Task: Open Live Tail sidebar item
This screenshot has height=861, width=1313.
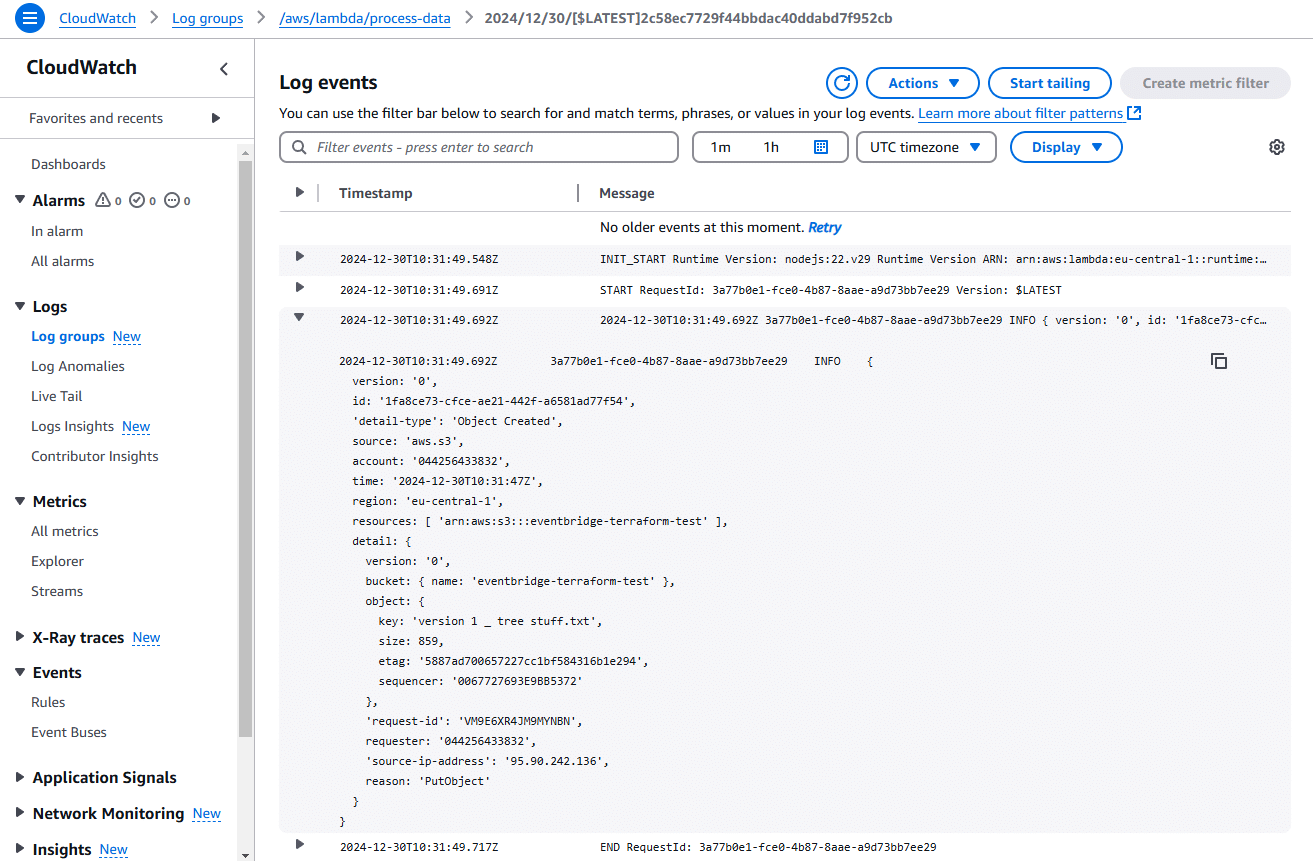Action: [57, 396]
